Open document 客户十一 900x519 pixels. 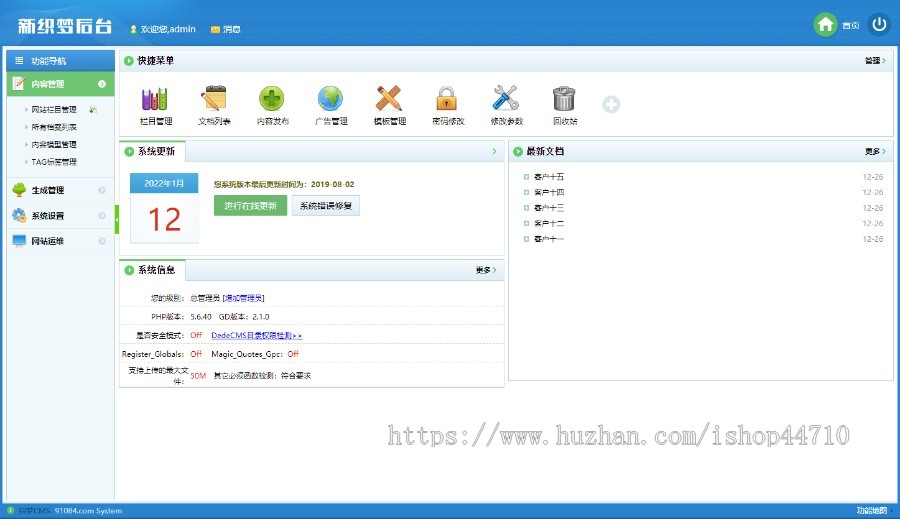(549, 239)
